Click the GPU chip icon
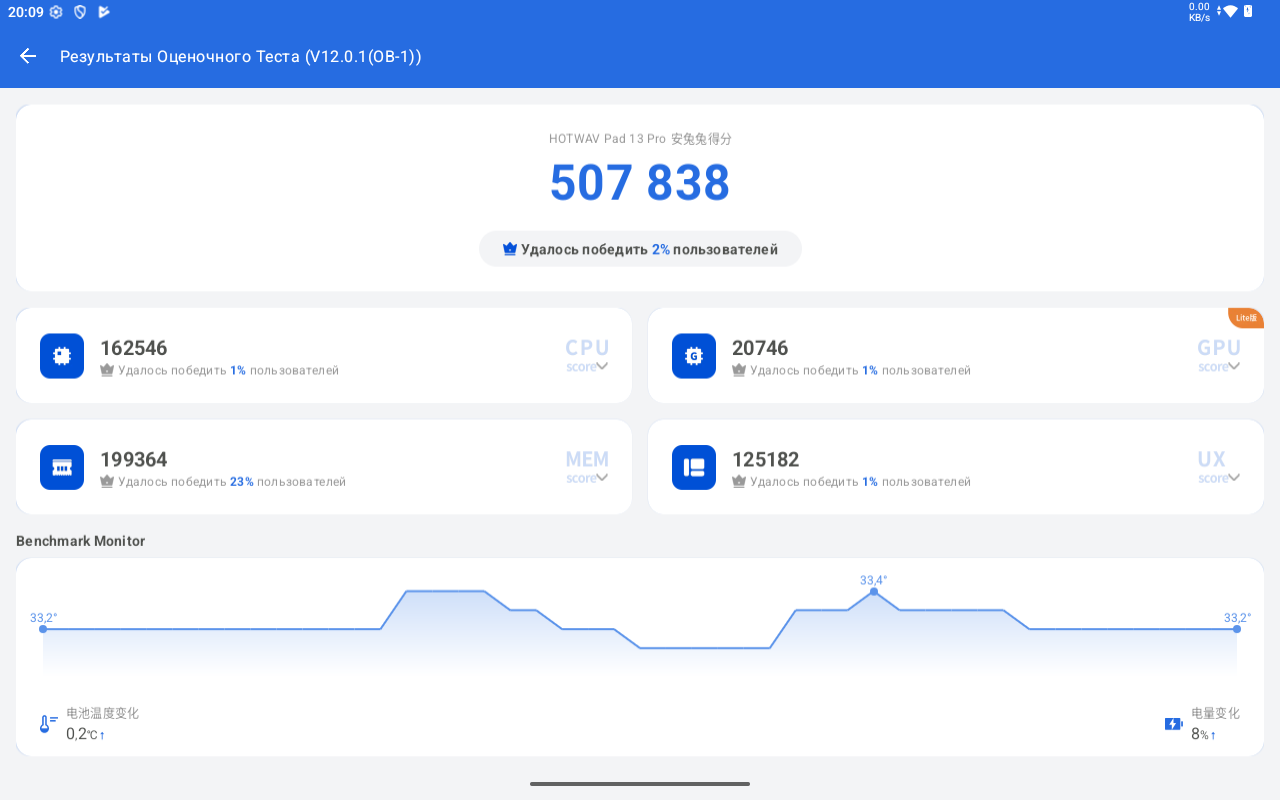 click(694, 356)
